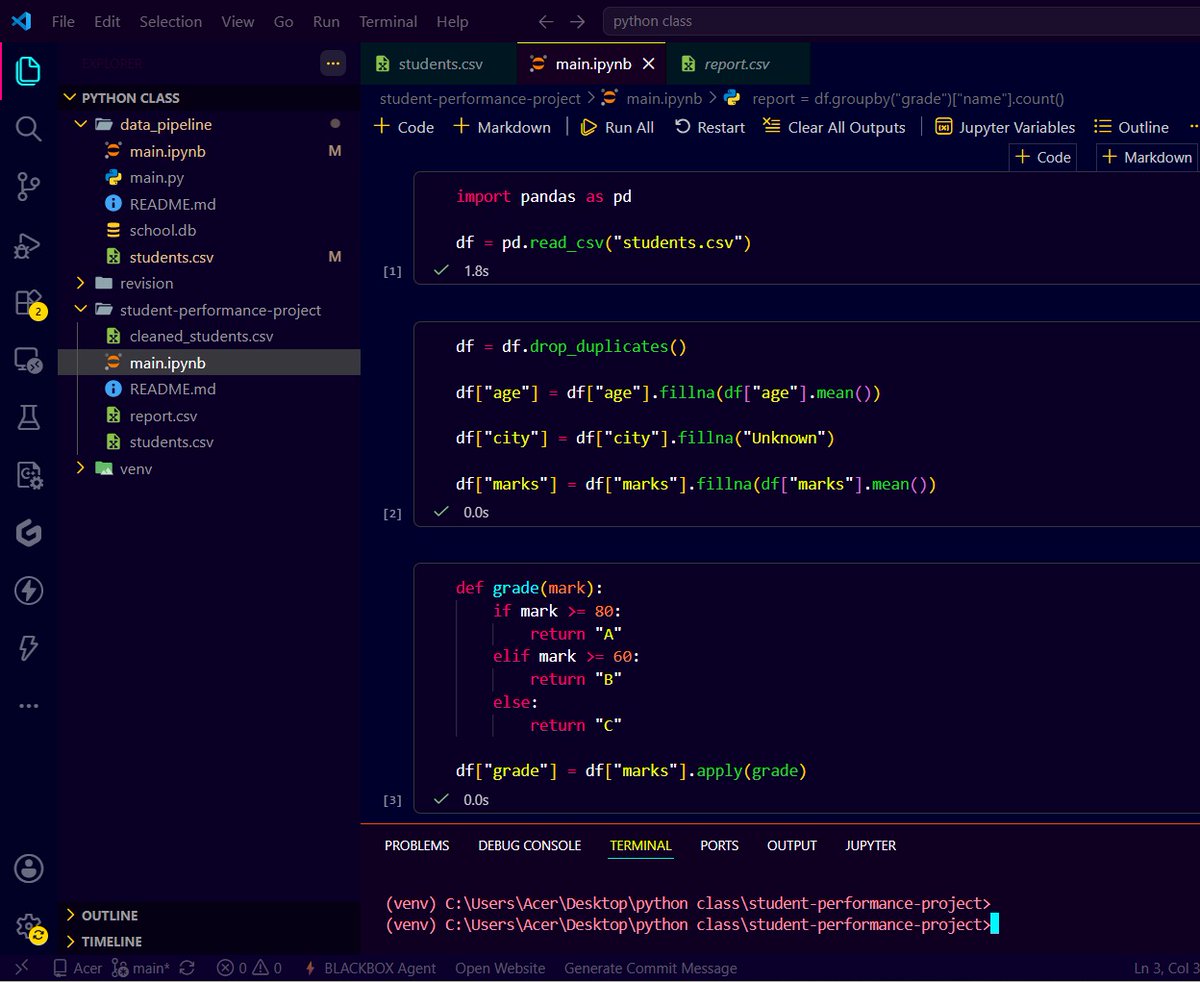The image size is (1200, 982).
Task: Open the File menu
Action: tap(63, 21)
